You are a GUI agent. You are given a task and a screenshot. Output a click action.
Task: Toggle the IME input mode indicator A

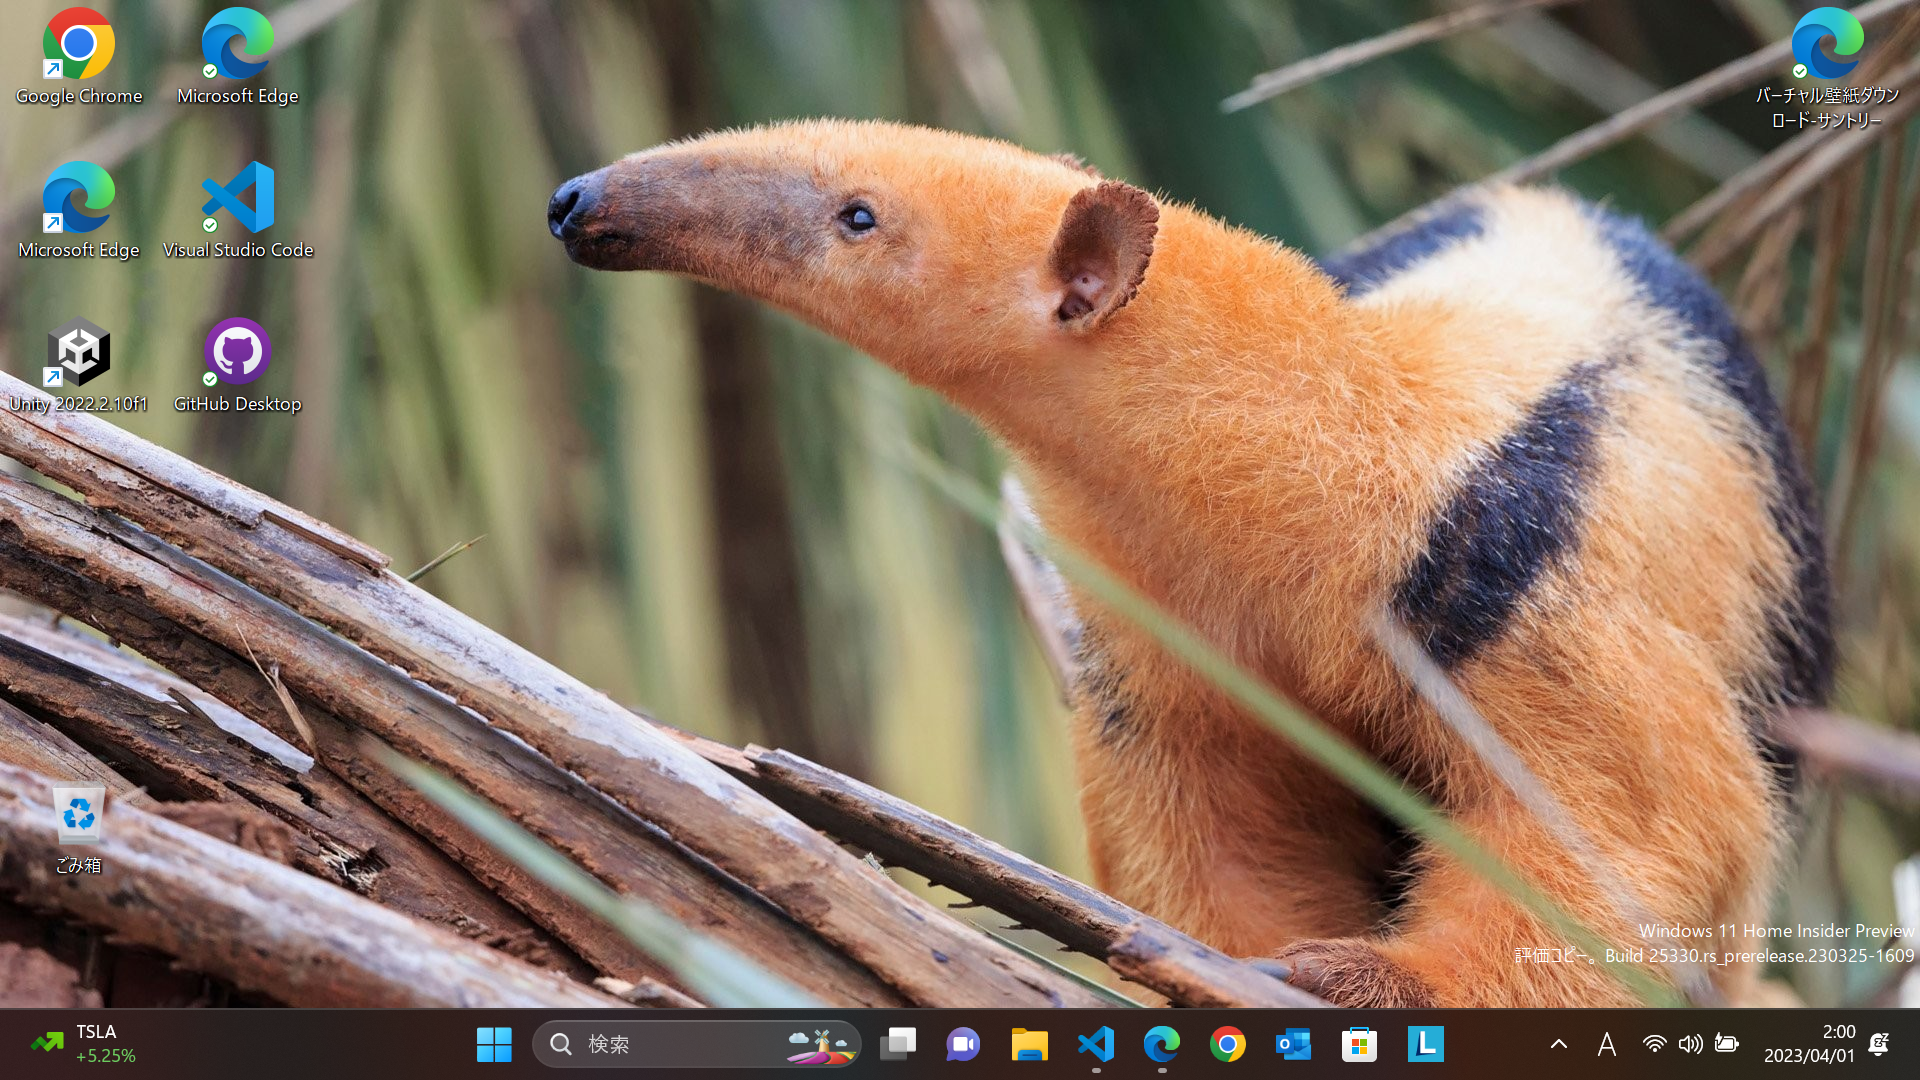click(1607, 1044)
